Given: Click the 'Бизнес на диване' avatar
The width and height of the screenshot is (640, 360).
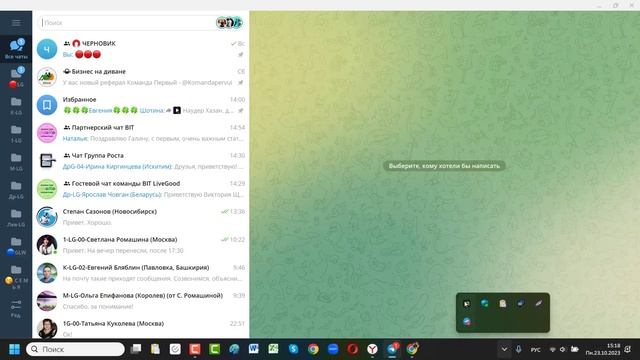Looking at the screenshot, I should tap(47, 77).
